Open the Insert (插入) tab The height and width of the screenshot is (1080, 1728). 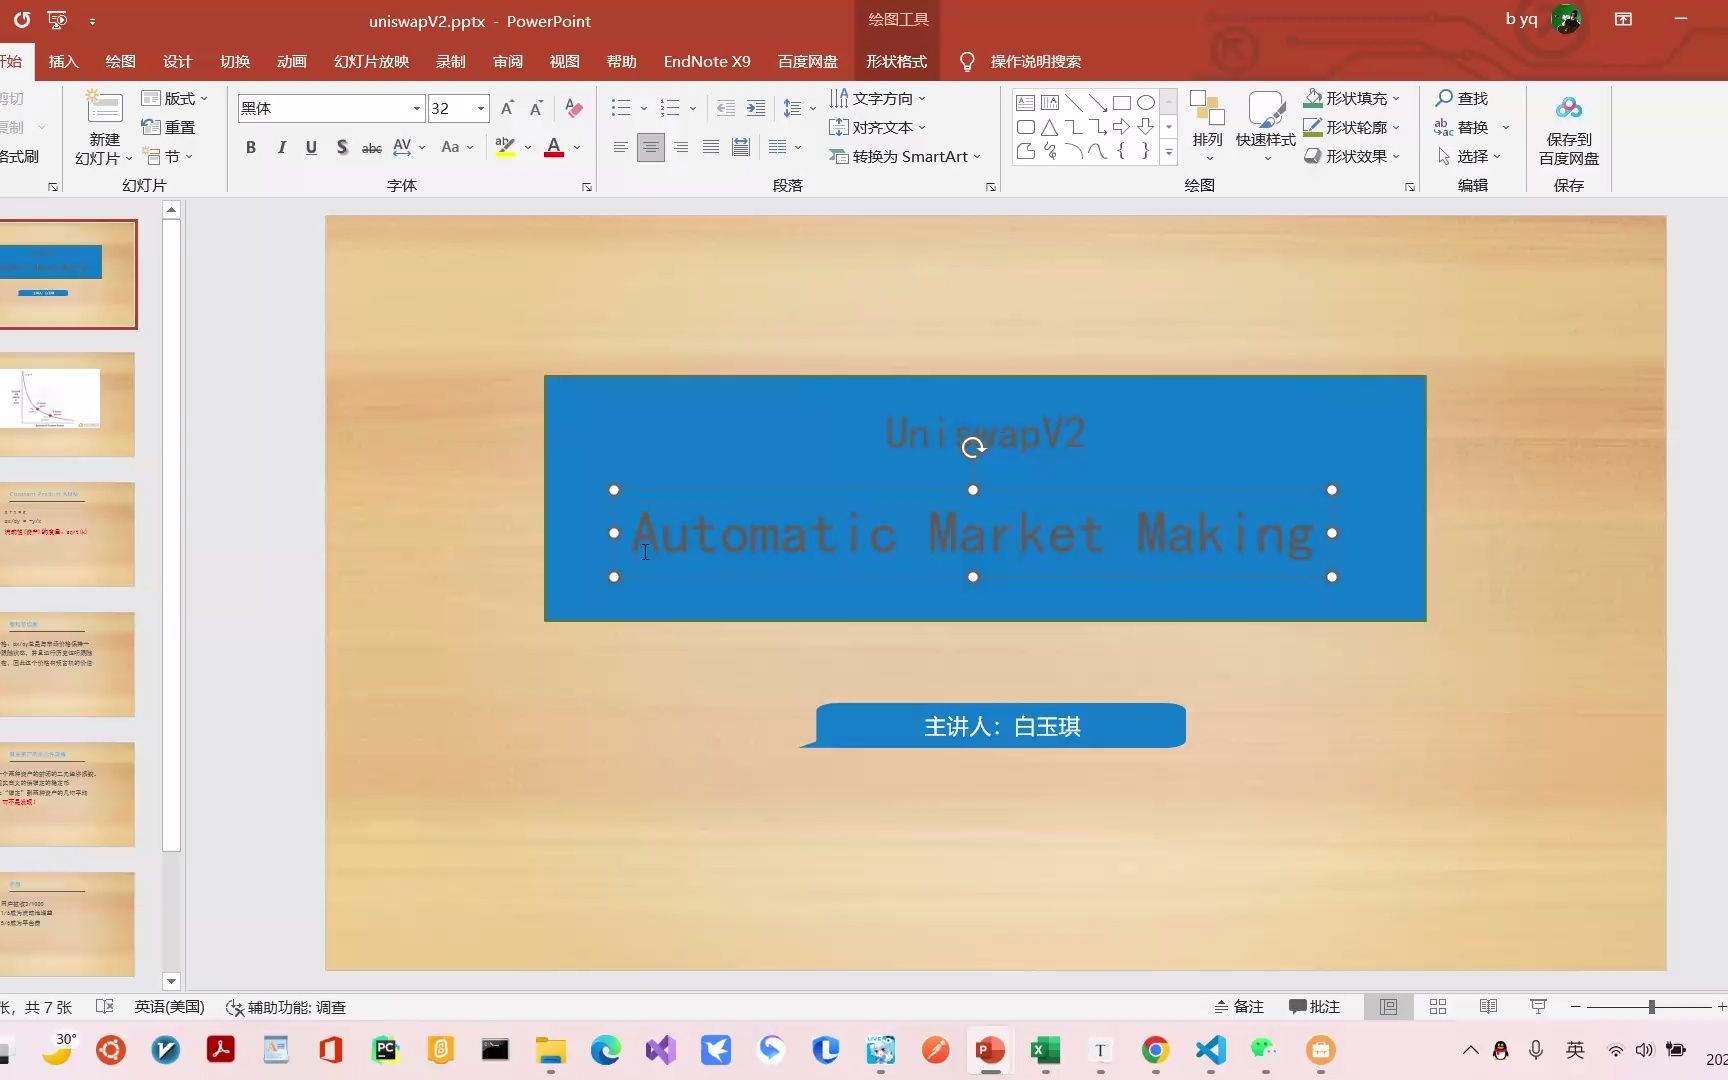coord(63,61)
